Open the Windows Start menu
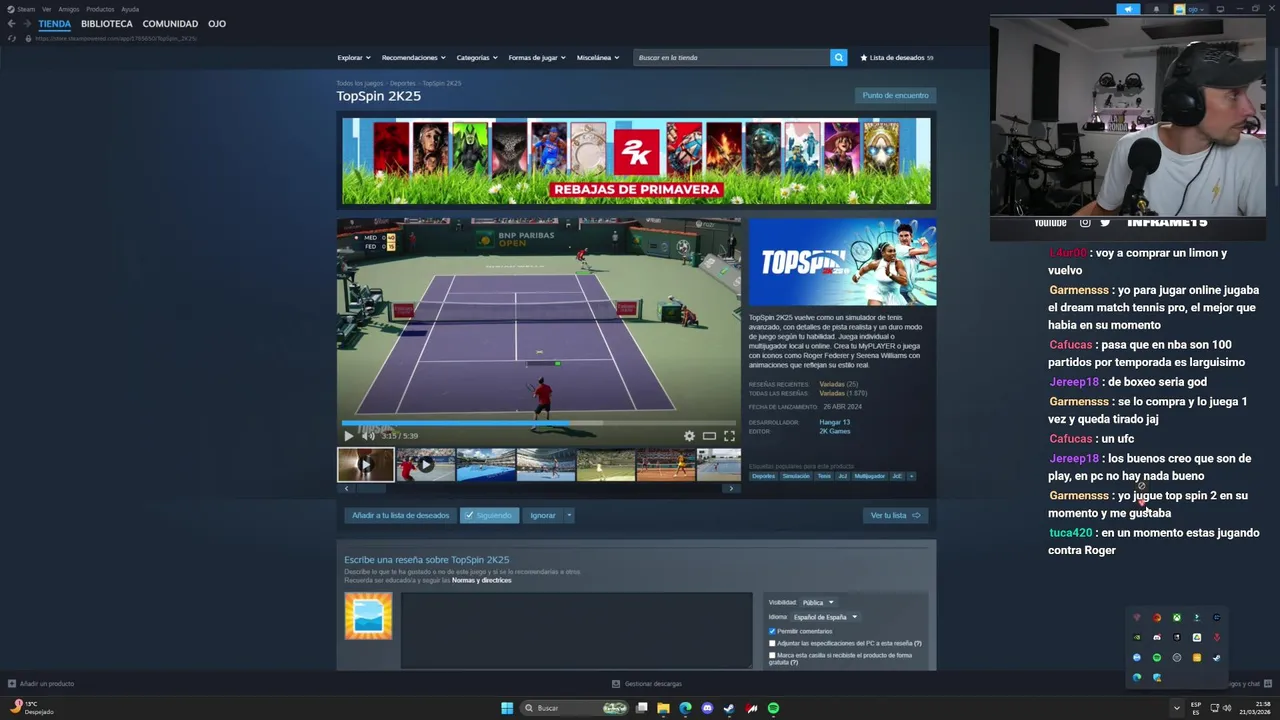1280x720 pixels. [507, 708]
